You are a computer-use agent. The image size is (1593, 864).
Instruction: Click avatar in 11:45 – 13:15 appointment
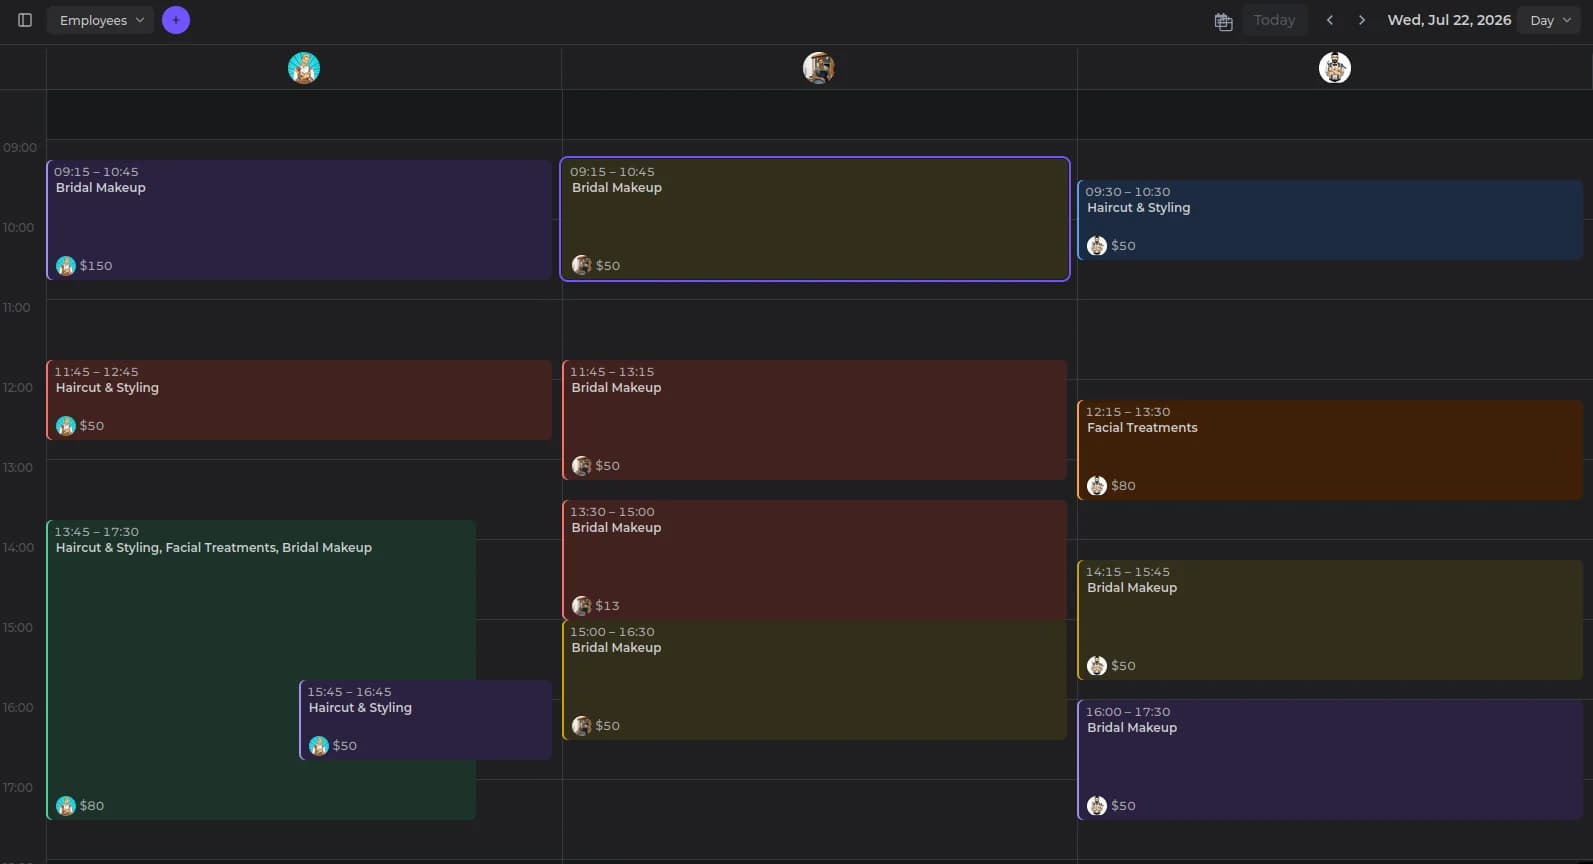[x=582, y=465]
